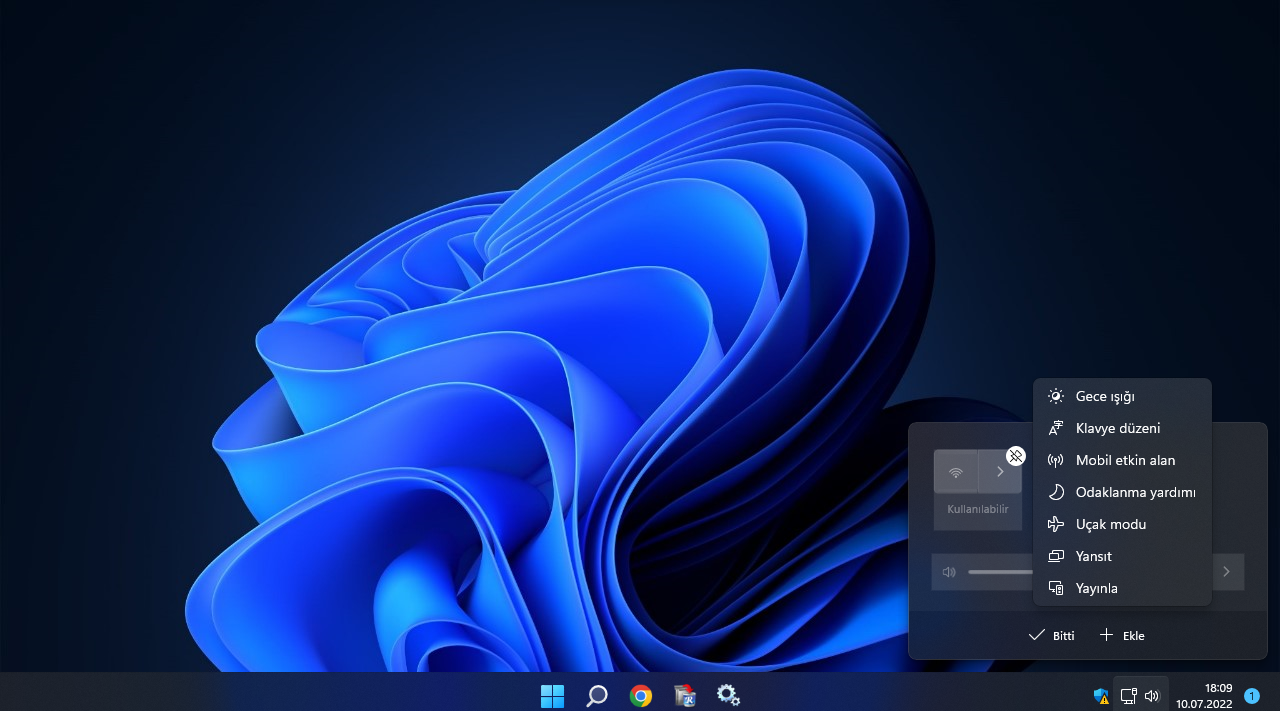Click Windows Security shield tray icon

1101,696
